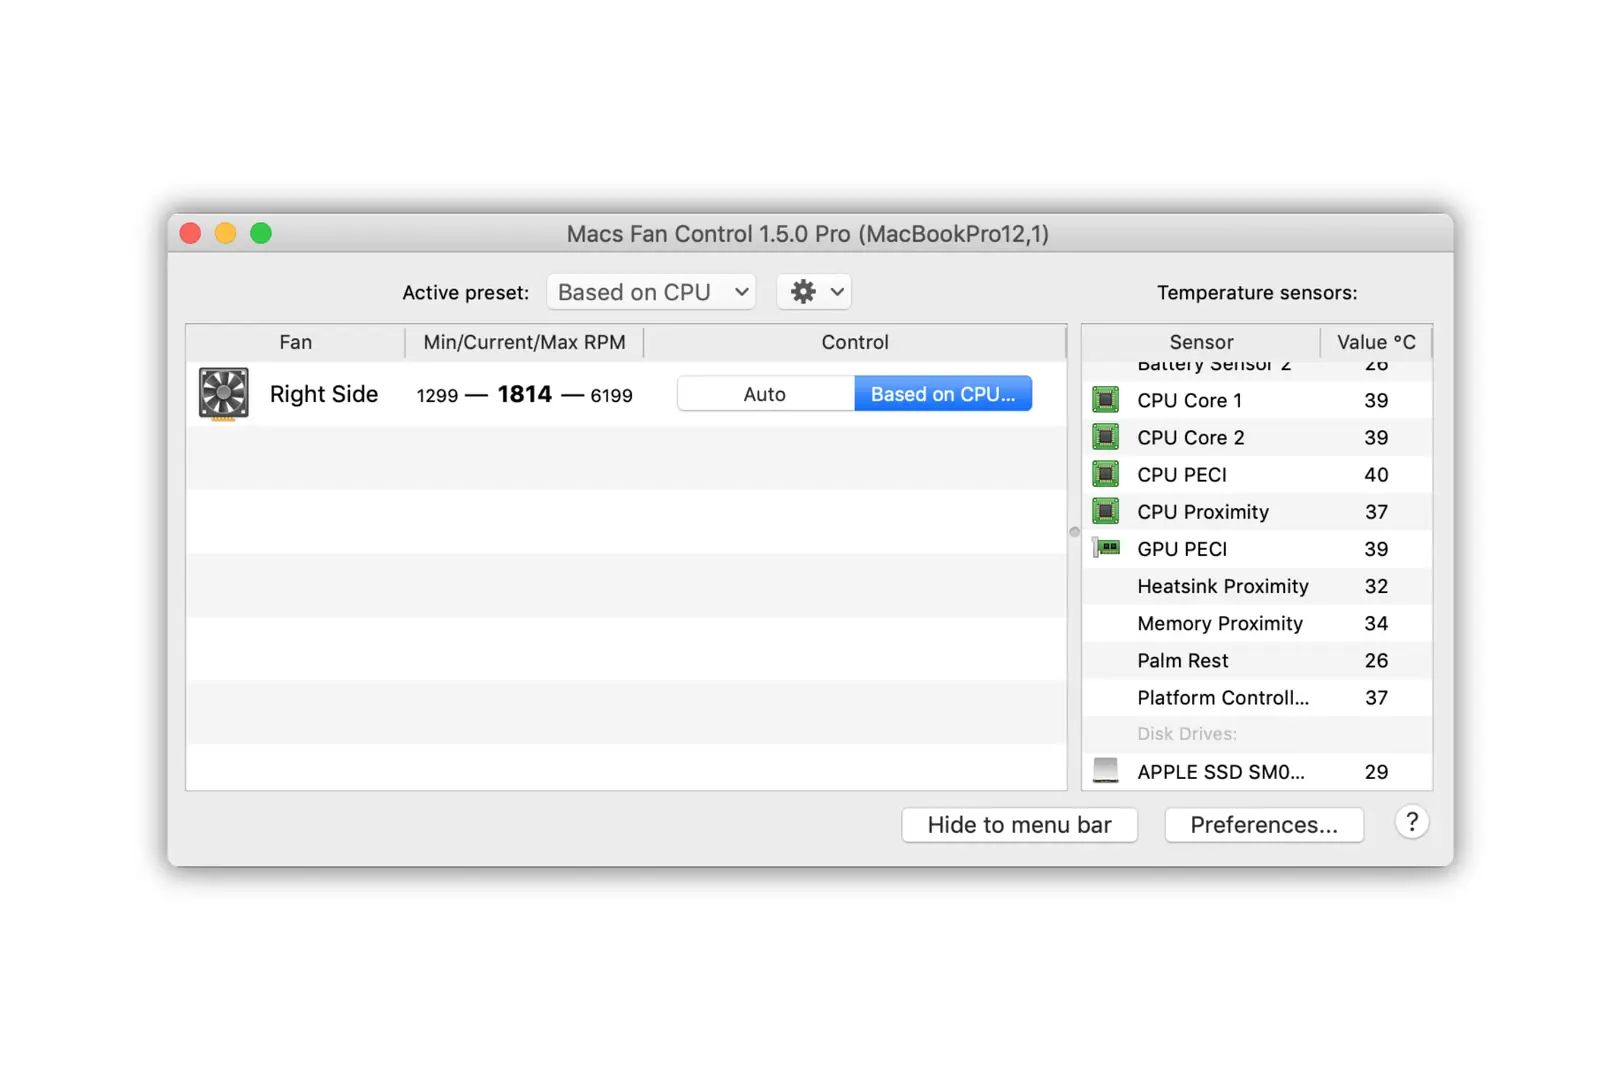Click the CPU Proximity chip icon

pyautogui.click(x=1105, y=511)
